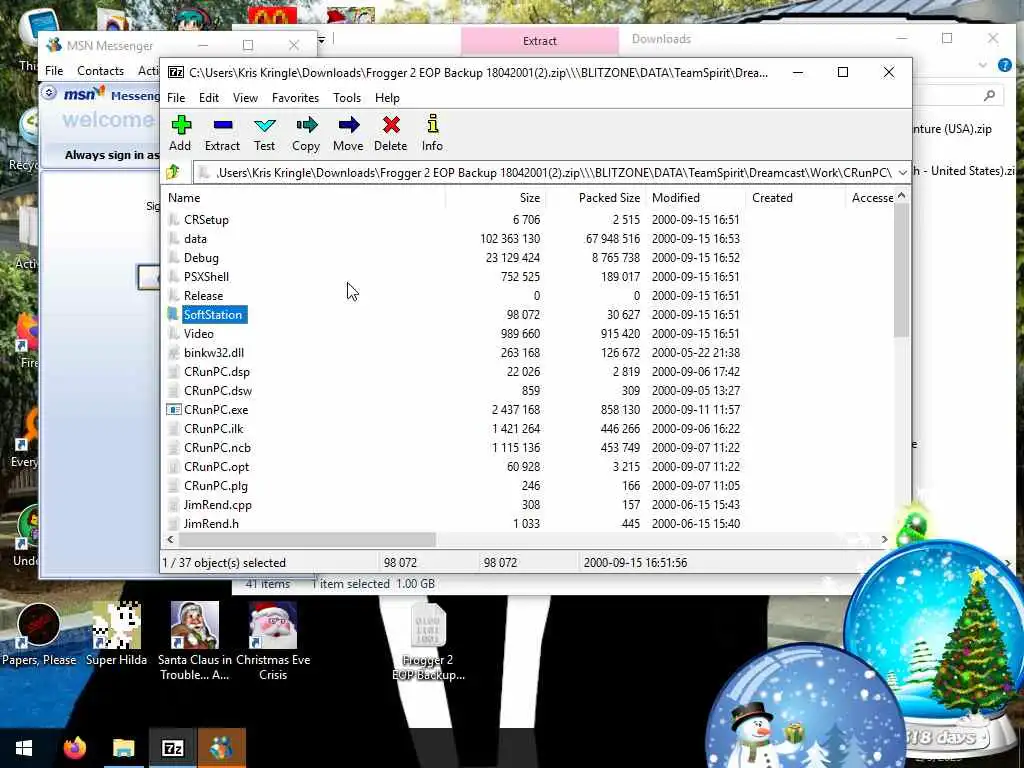Sort by Created column header
This screenshot has height=768, width=1024.
click(x=795, y=198)
